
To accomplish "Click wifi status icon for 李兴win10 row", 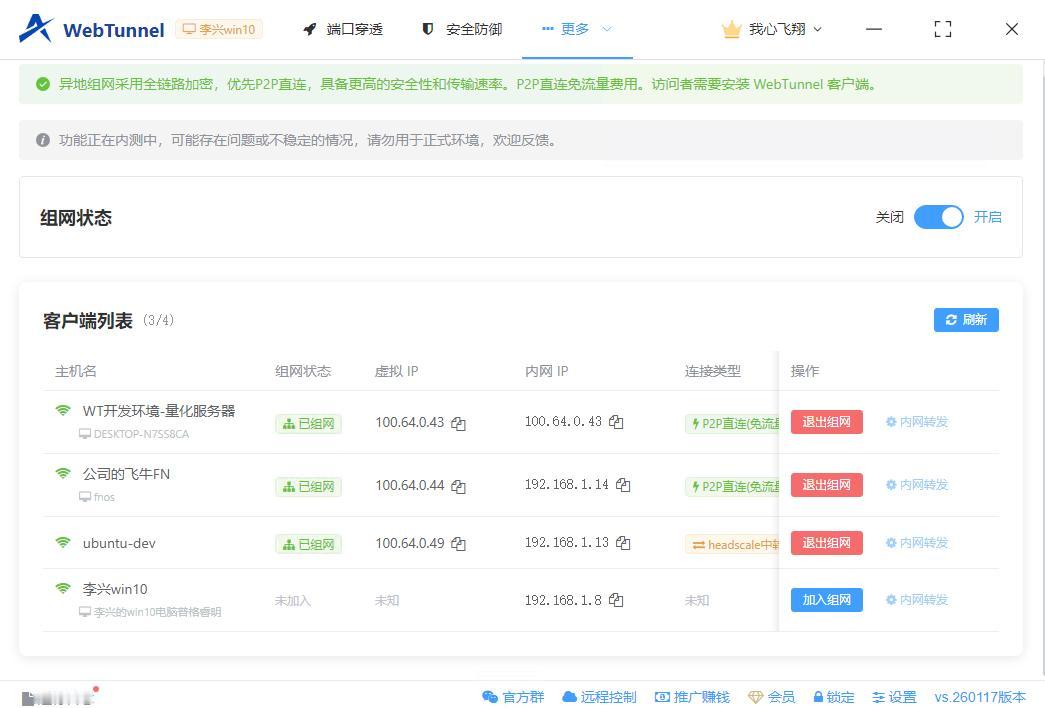I will click(63, 589).
